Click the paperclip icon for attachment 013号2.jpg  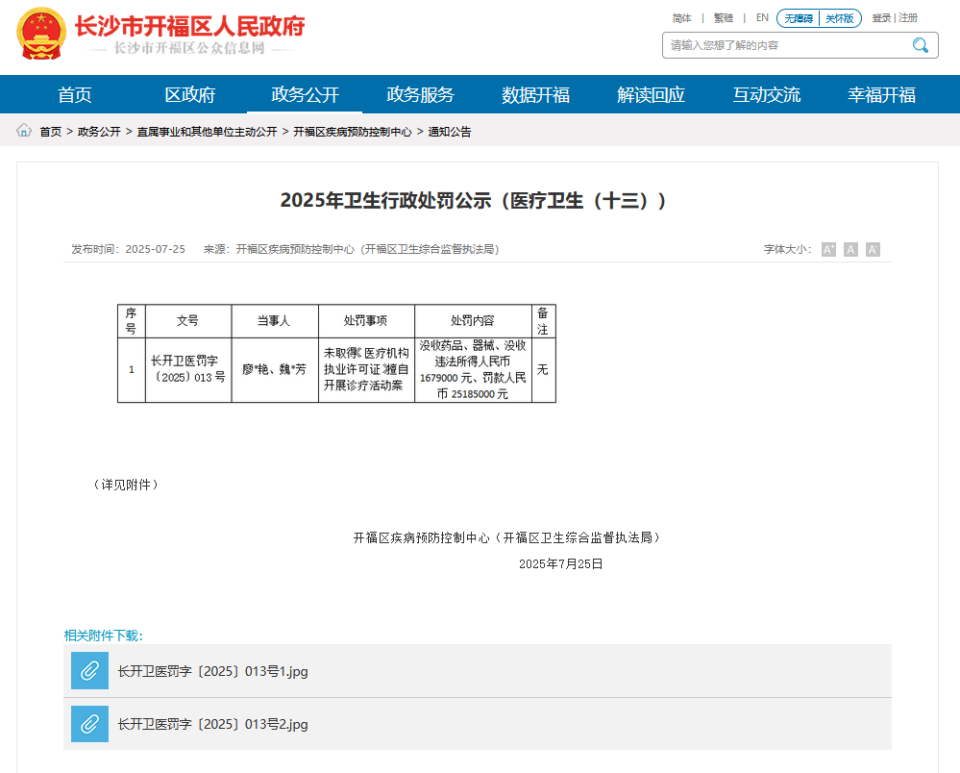89,724
